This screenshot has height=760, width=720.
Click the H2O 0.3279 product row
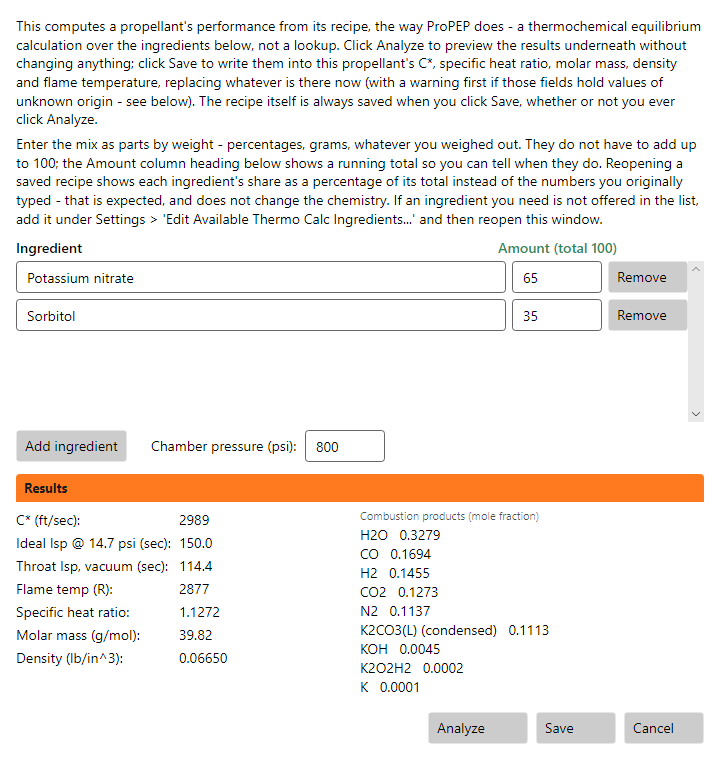[x=400, y=535]
